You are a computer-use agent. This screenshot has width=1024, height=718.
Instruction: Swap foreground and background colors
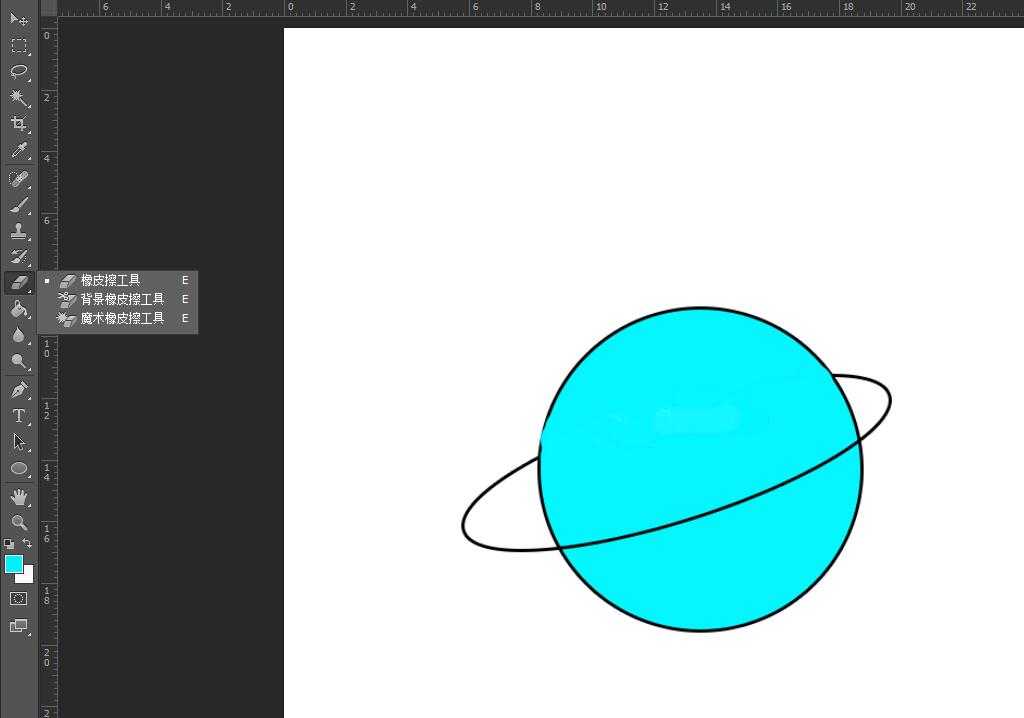27,543
